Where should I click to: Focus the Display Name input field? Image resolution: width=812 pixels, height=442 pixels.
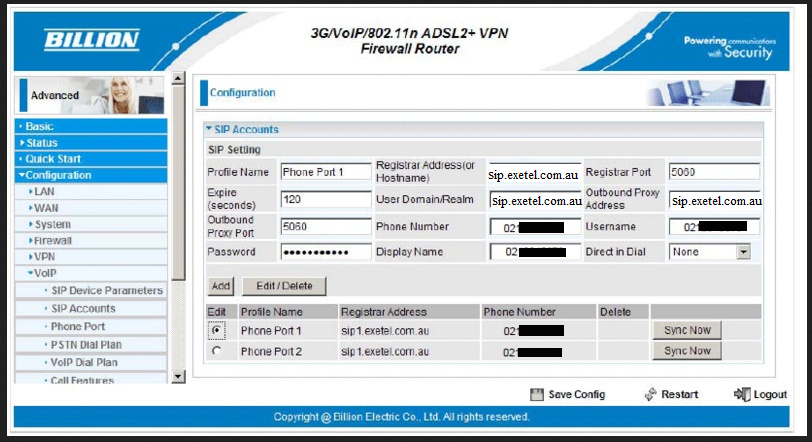(x=535, y=252)
